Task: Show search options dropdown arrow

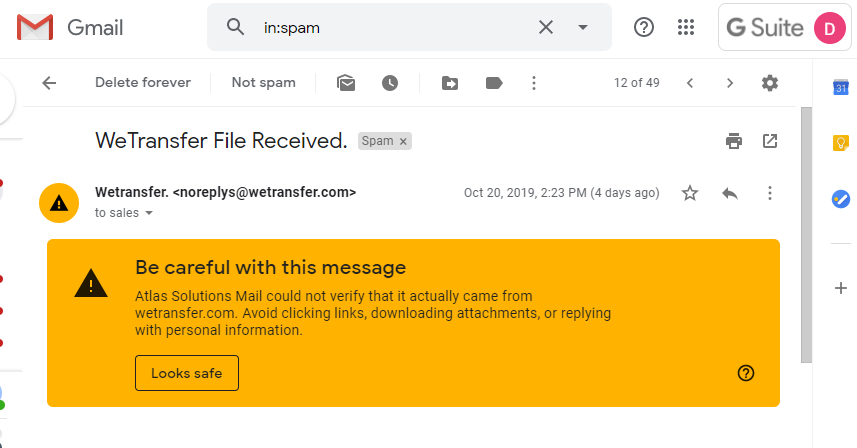Action: pyautogui.click(x=583, y=27)
